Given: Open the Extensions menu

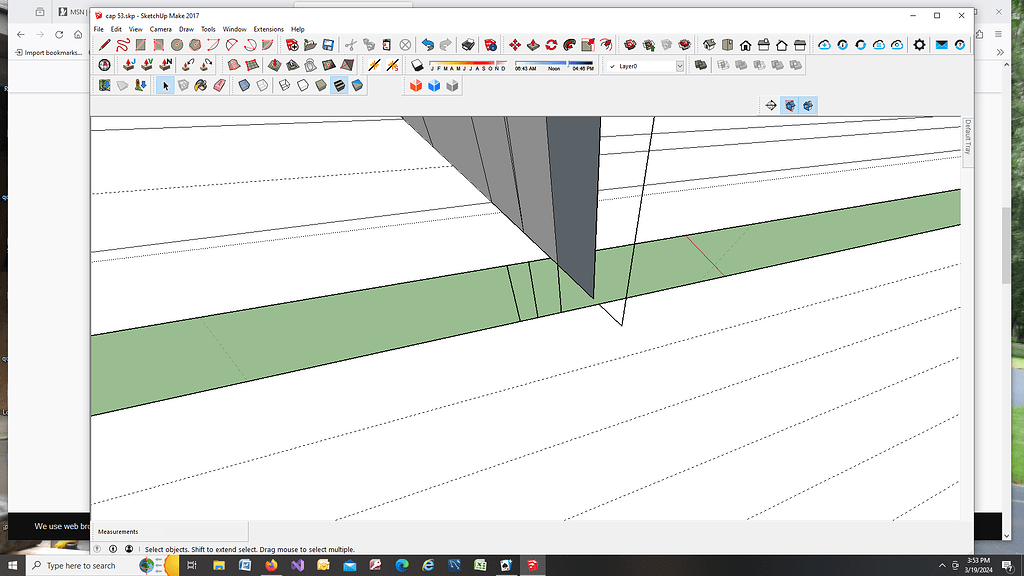Looking at the screenshot, I should point(268,28).
